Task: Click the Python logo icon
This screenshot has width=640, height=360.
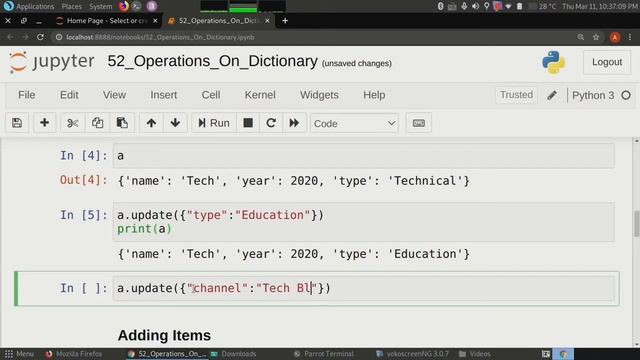Action: tap(553, 62)
